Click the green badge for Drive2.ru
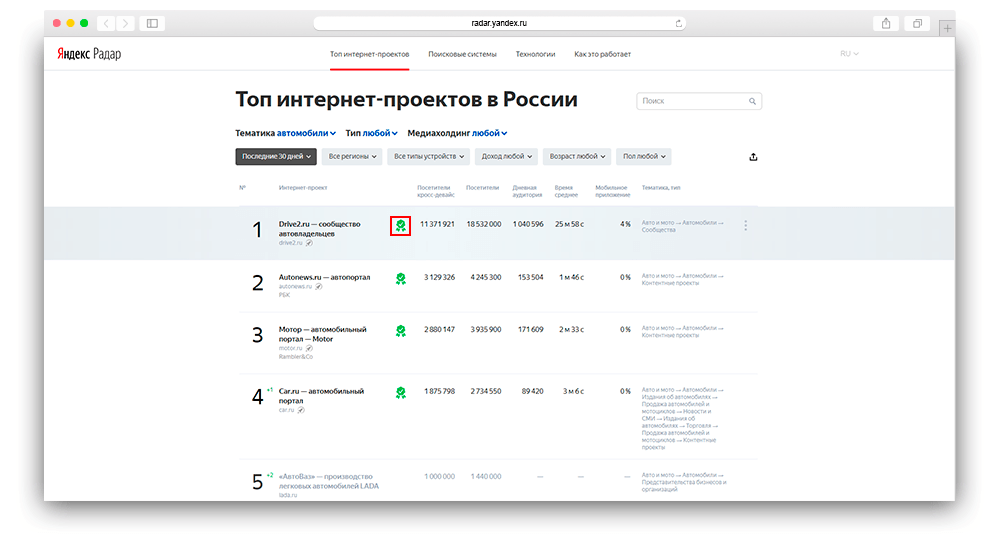The height and width of the screenshot is (550, 1000). 401,226
